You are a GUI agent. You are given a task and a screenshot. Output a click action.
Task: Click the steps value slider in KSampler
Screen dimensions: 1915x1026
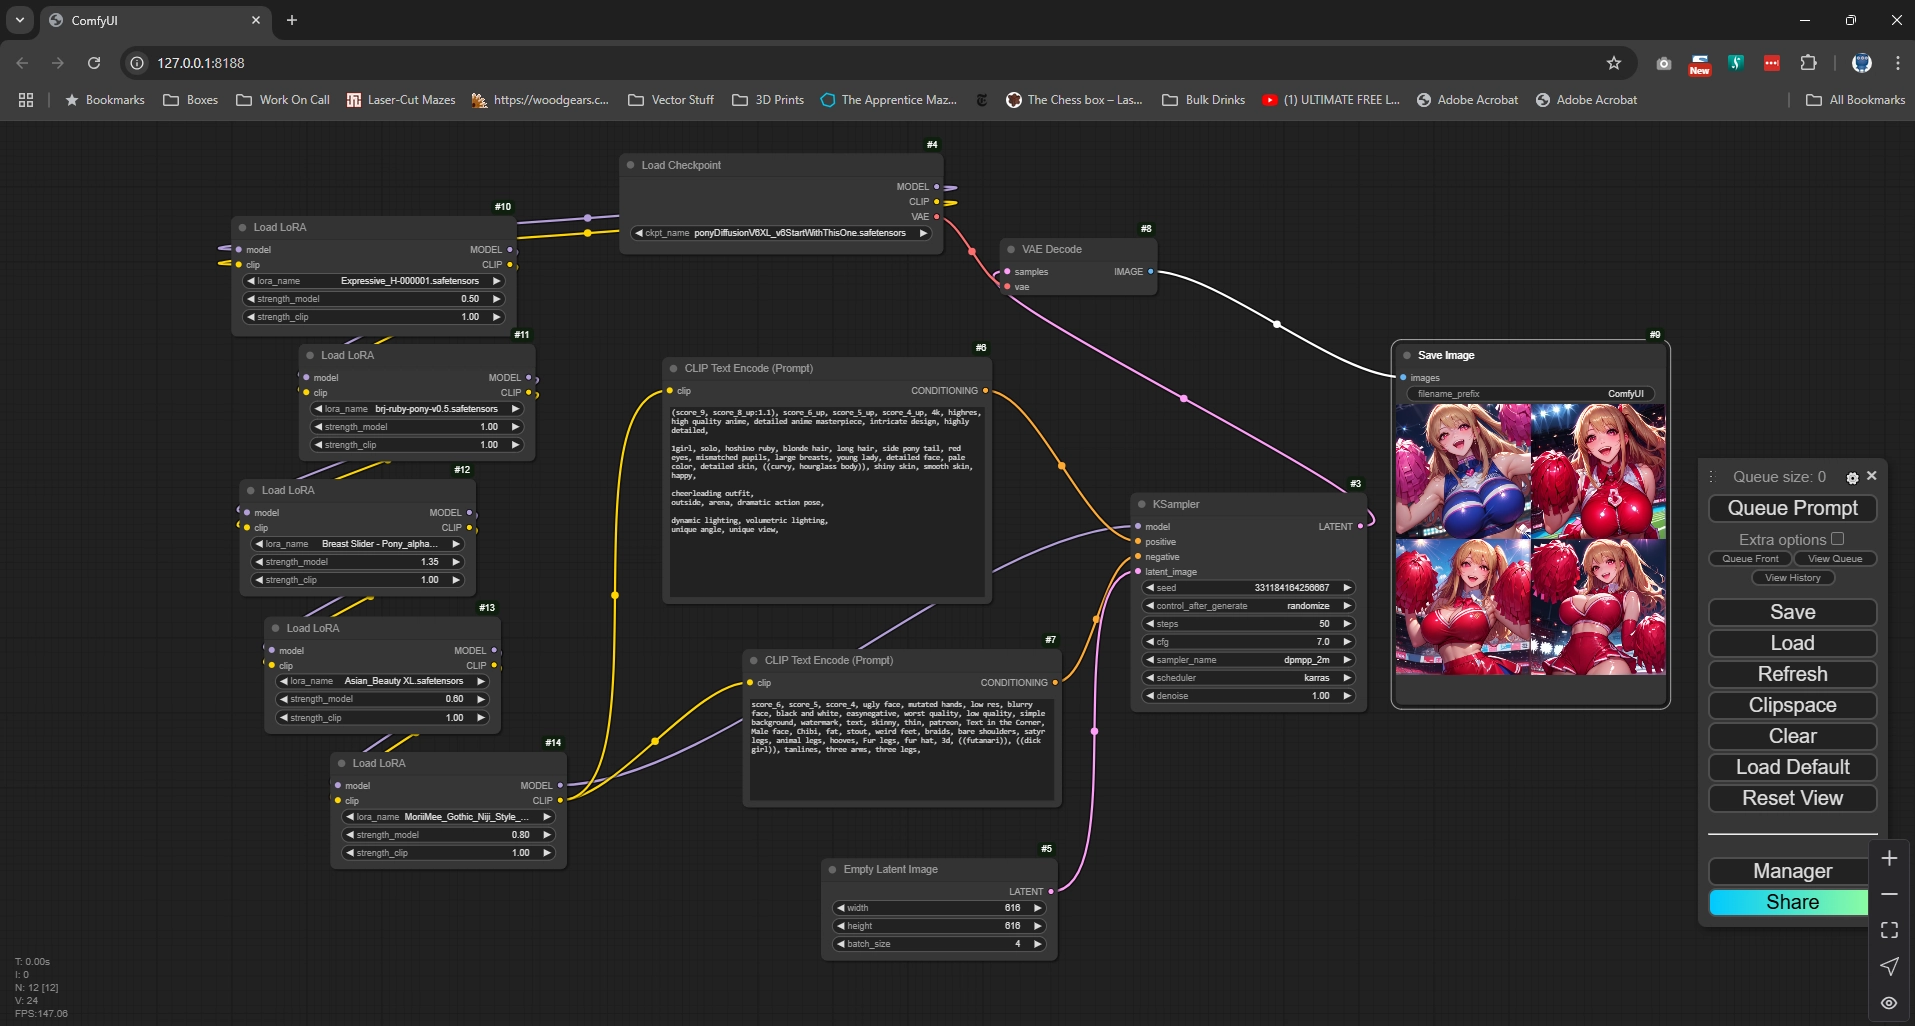[x=1248, y=624]
